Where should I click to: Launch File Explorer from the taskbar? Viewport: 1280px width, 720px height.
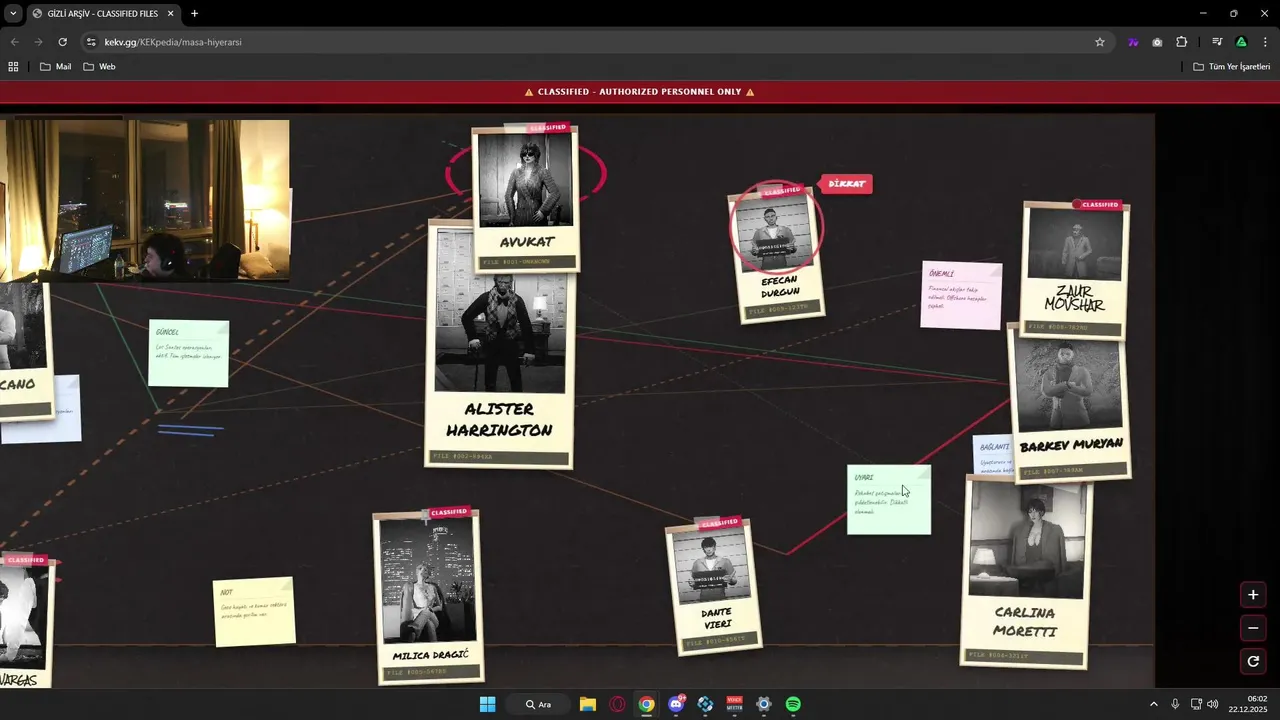click(x=588, y=704)
